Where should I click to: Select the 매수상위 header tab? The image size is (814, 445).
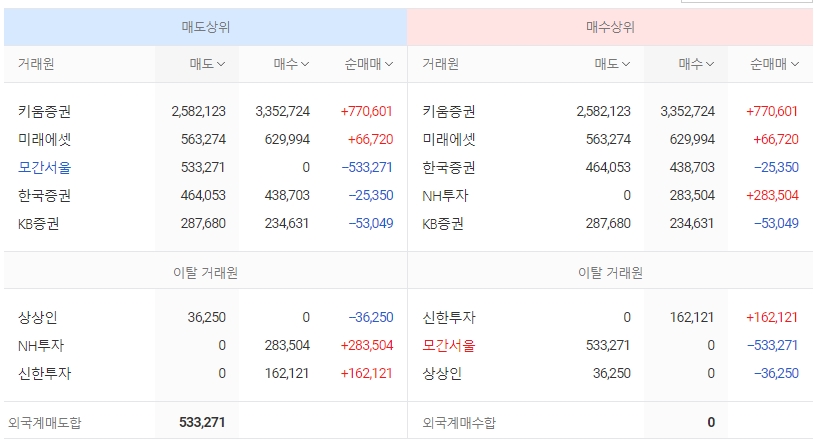[610, 27]
